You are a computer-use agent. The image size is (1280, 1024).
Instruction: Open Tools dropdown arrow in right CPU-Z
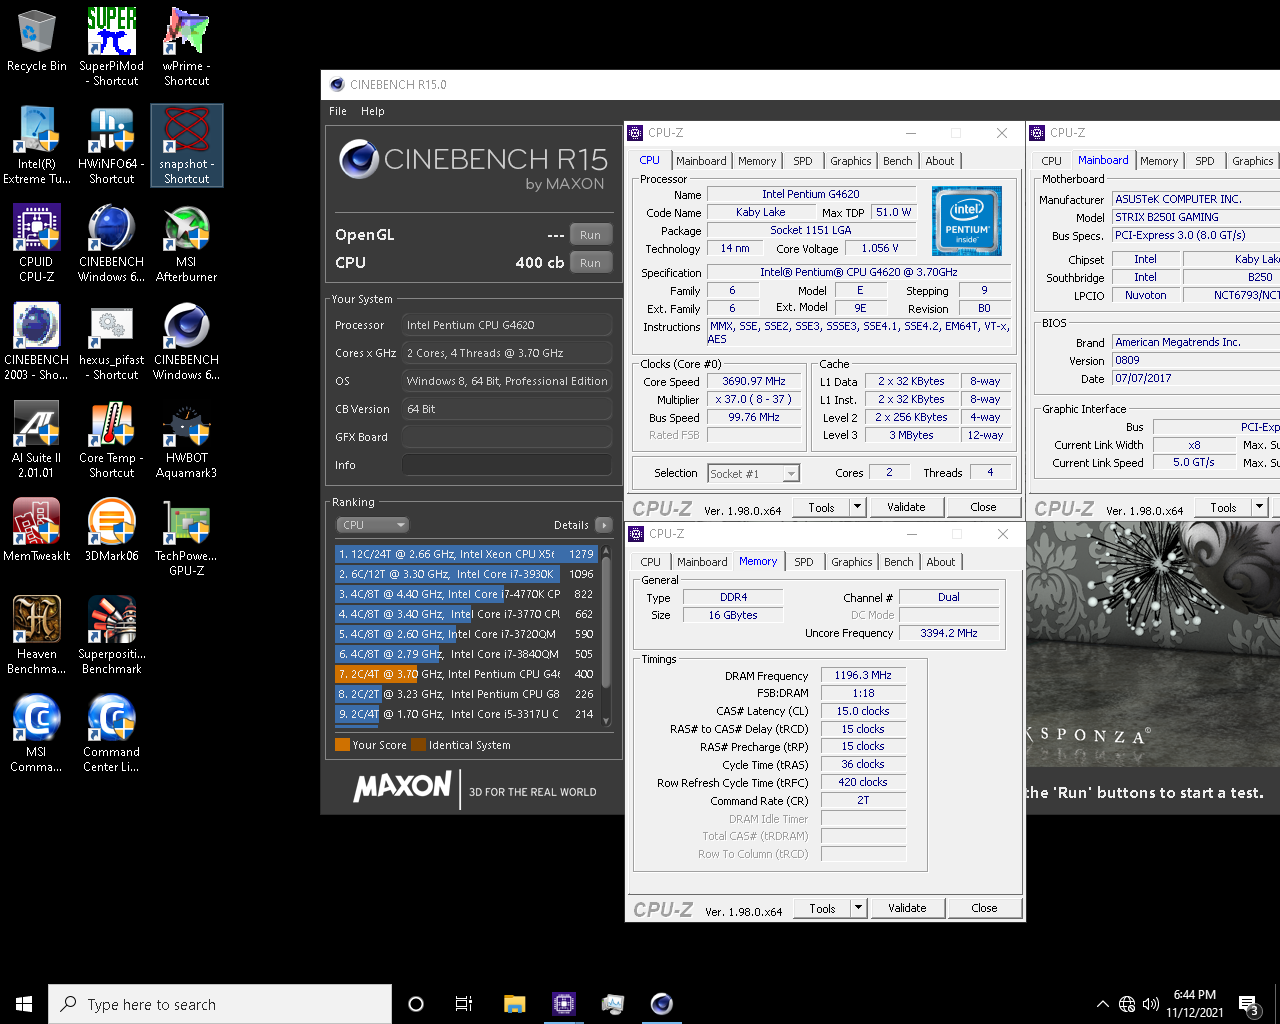click(1259, 507)
